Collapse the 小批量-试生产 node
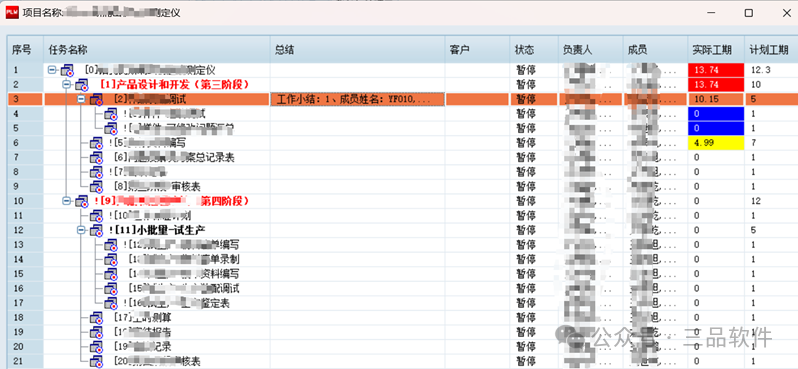The height and width of the screenshot is (369, 798). (x=80, y=230)
